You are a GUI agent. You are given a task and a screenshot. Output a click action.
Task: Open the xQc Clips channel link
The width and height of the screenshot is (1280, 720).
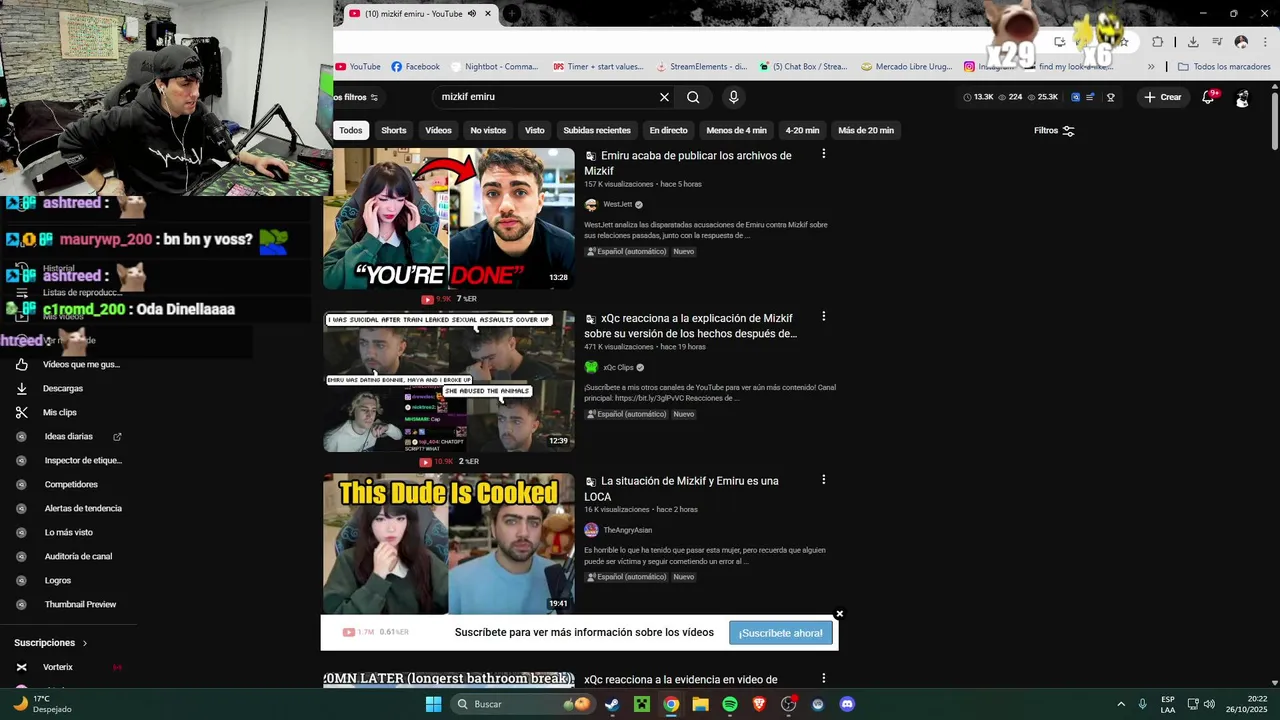[618, 367]
